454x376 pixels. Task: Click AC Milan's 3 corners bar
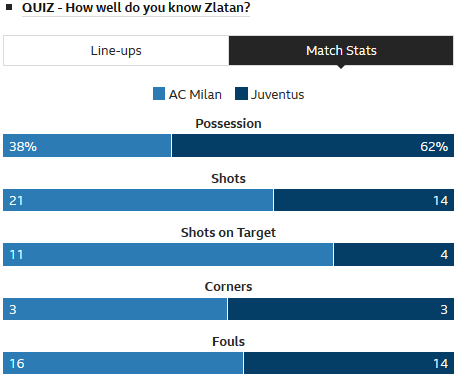[115, 309]
